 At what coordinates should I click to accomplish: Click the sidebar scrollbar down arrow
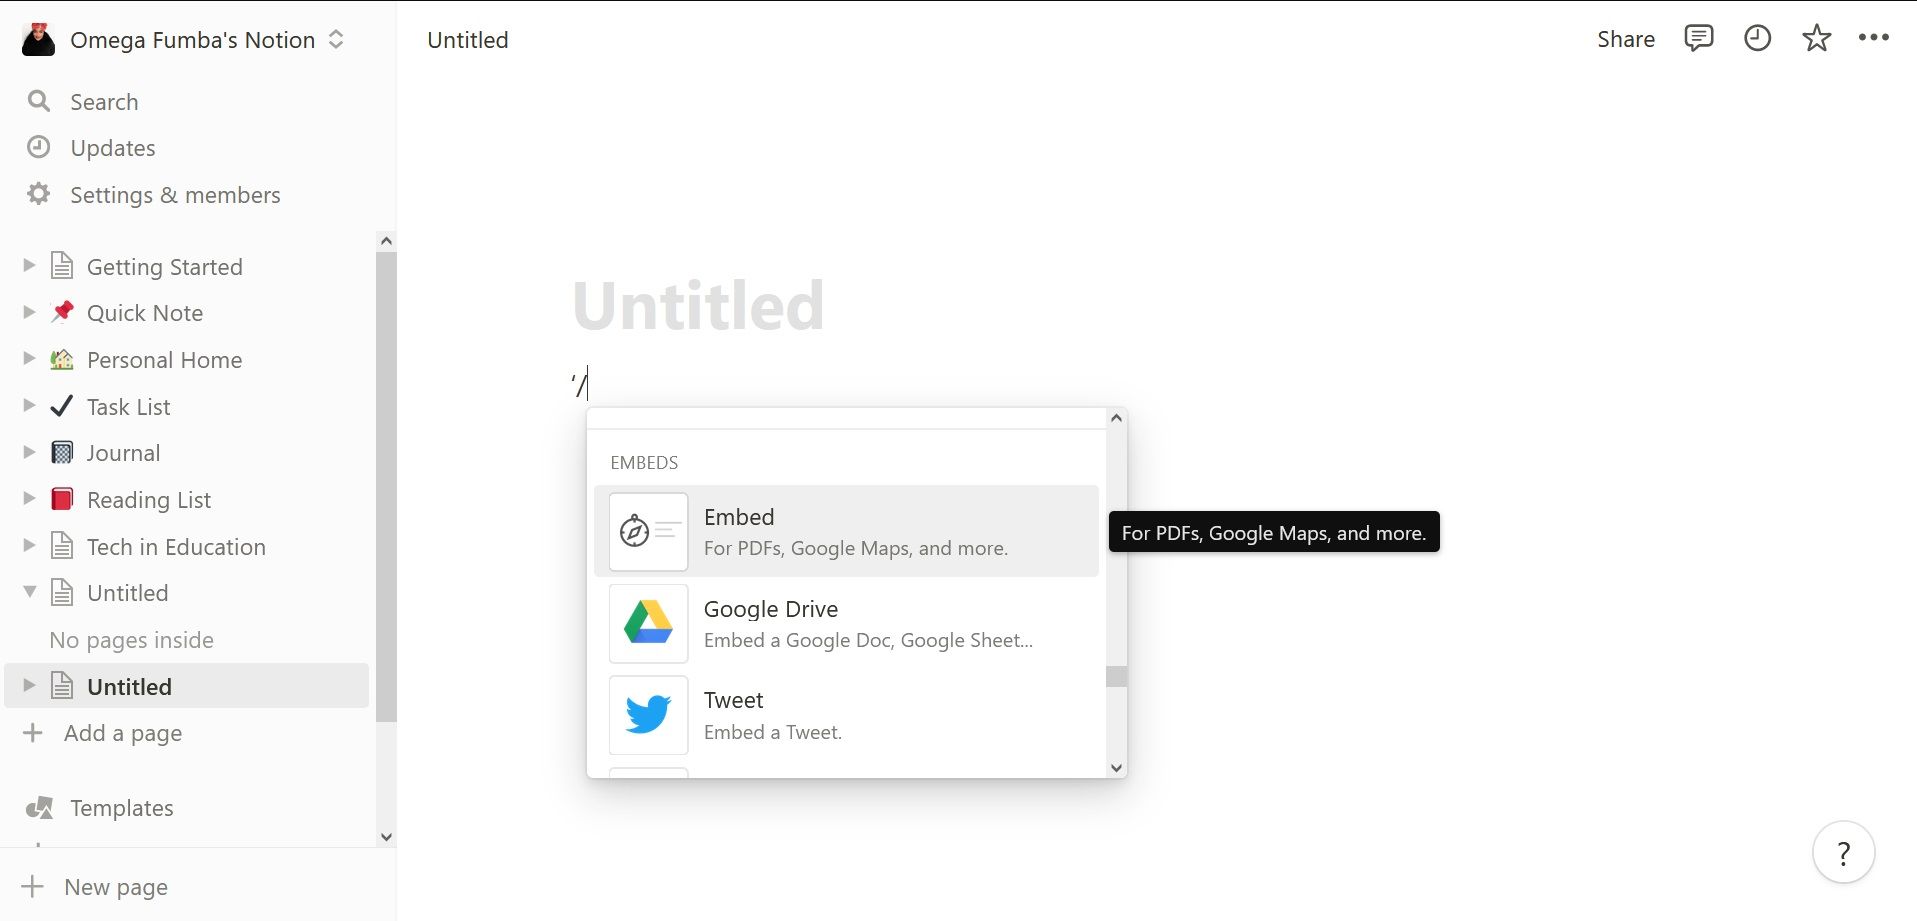tap(386, 838)
